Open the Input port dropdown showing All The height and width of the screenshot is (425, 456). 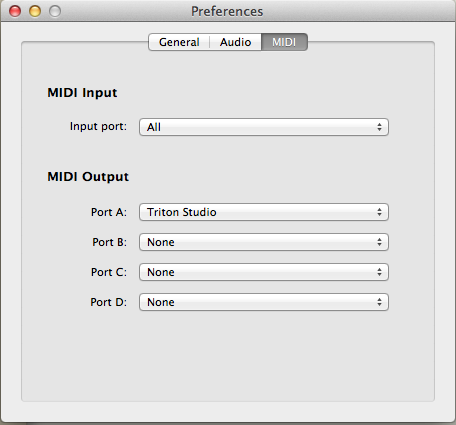click(264, 127)
